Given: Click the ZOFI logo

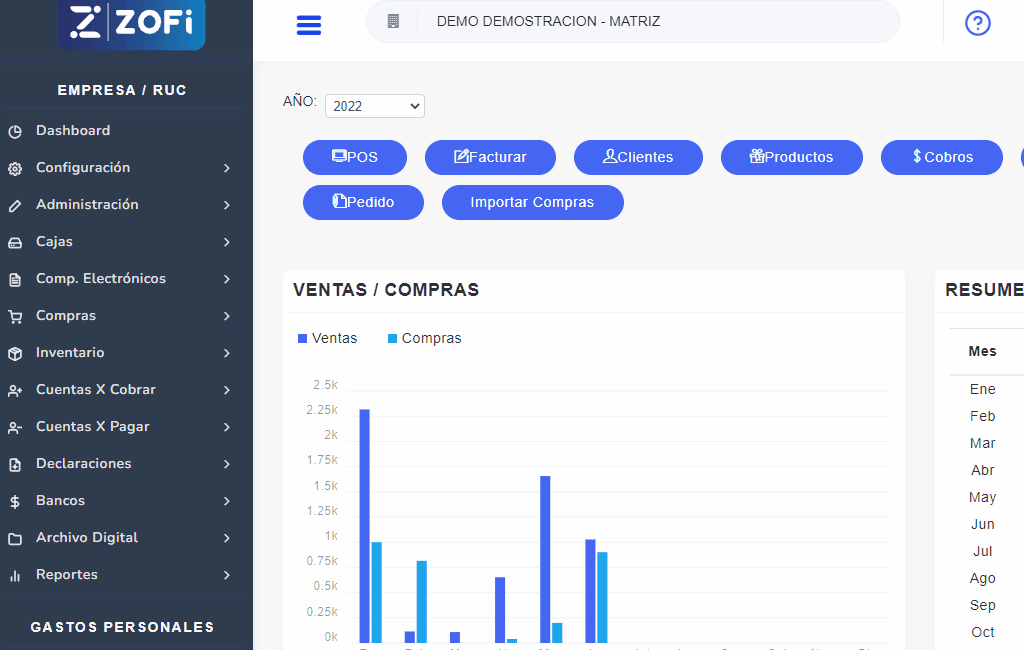Looking at the screenshot, I should [131, 23].
